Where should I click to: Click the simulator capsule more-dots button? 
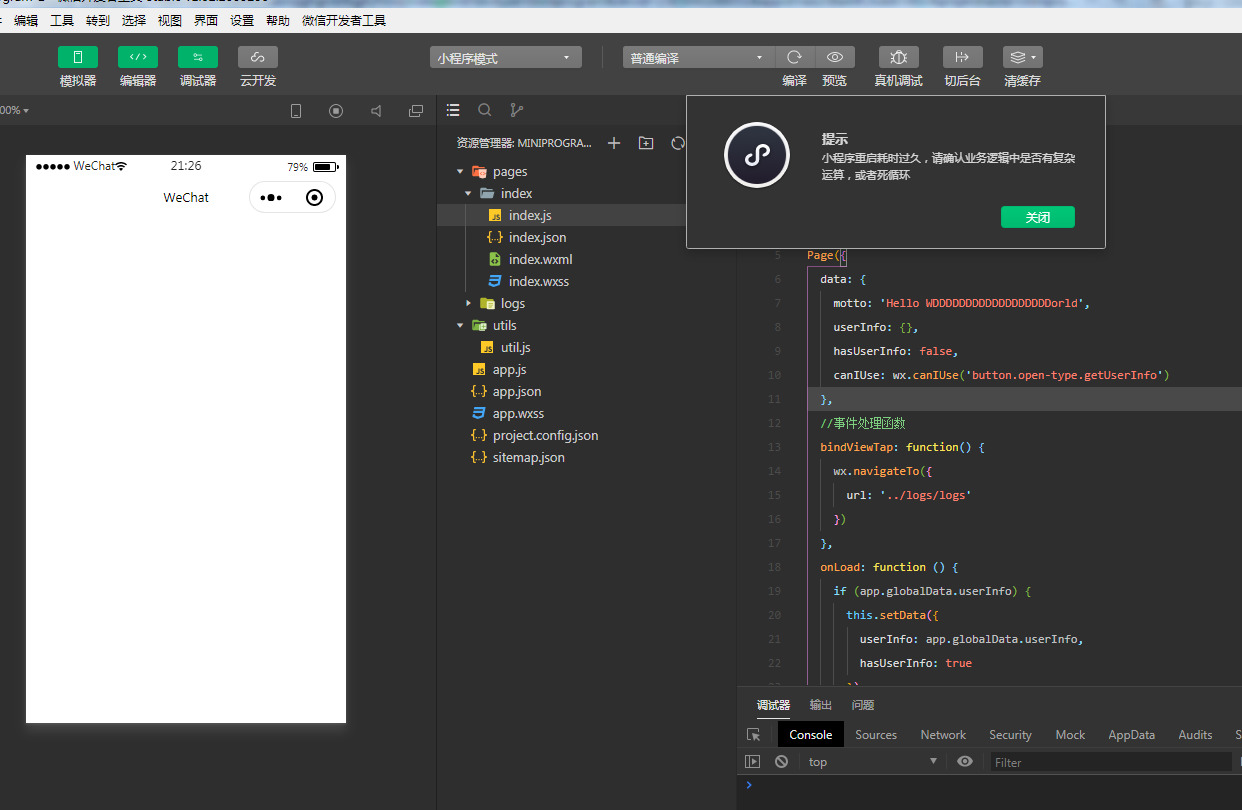pos(271,198)
